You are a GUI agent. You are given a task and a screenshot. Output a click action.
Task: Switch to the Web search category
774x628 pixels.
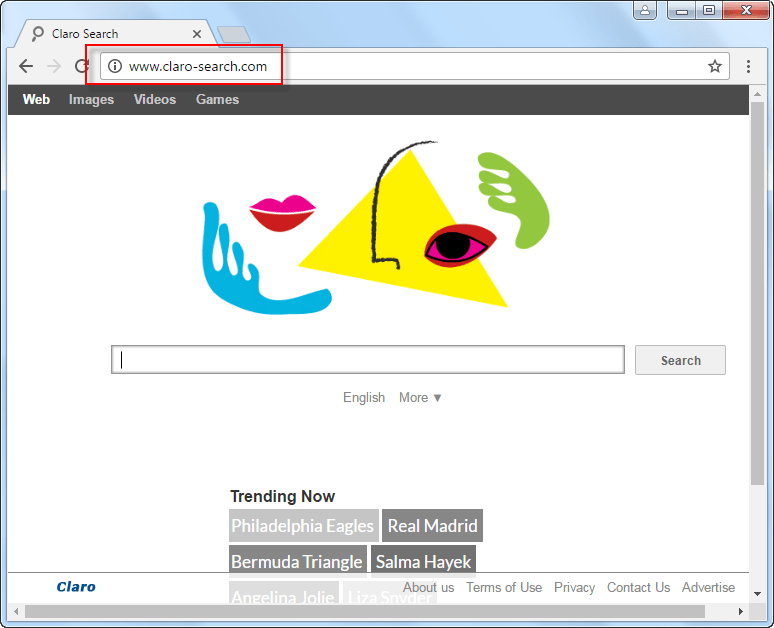point(36,99)
